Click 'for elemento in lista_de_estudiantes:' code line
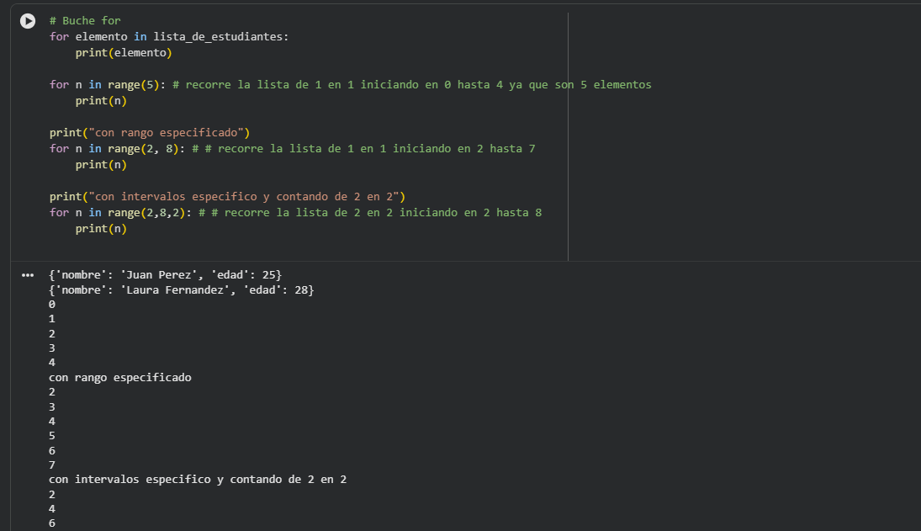This screenshot has width=921, height=531. click(169, 36)
